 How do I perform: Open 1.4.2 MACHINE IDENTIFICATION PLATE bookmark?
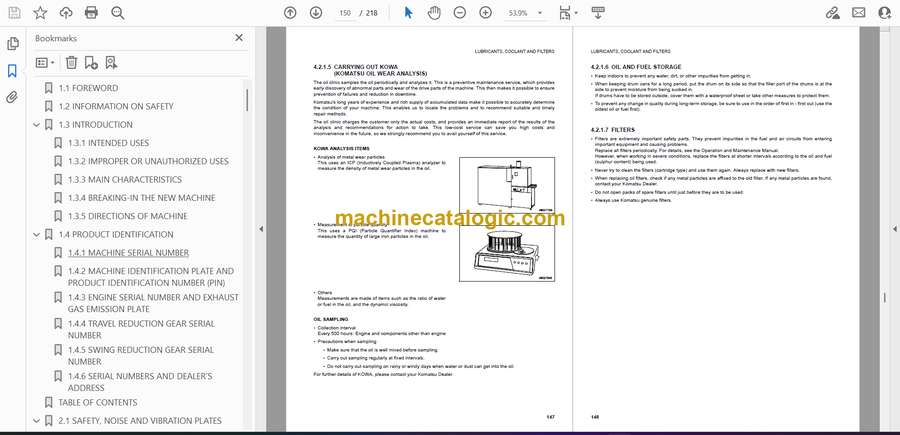[x=151, y=277]
